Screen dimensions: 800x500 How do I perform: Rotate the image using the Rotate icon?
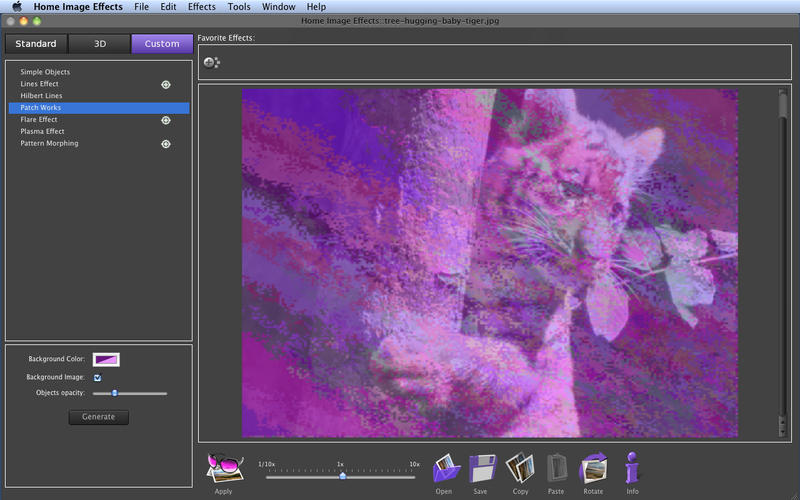click(594, 468)
